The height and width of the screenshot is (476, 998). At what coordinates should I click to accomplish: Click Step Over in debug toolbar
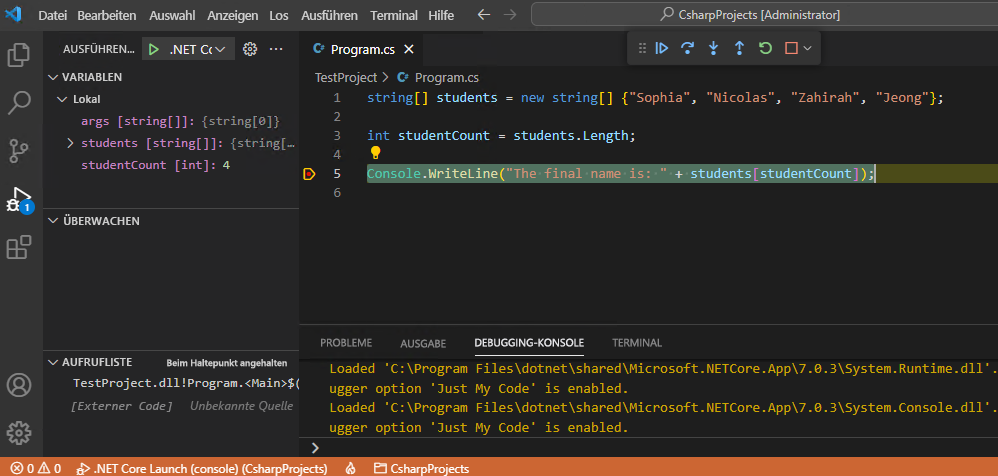tap(687, 48)
